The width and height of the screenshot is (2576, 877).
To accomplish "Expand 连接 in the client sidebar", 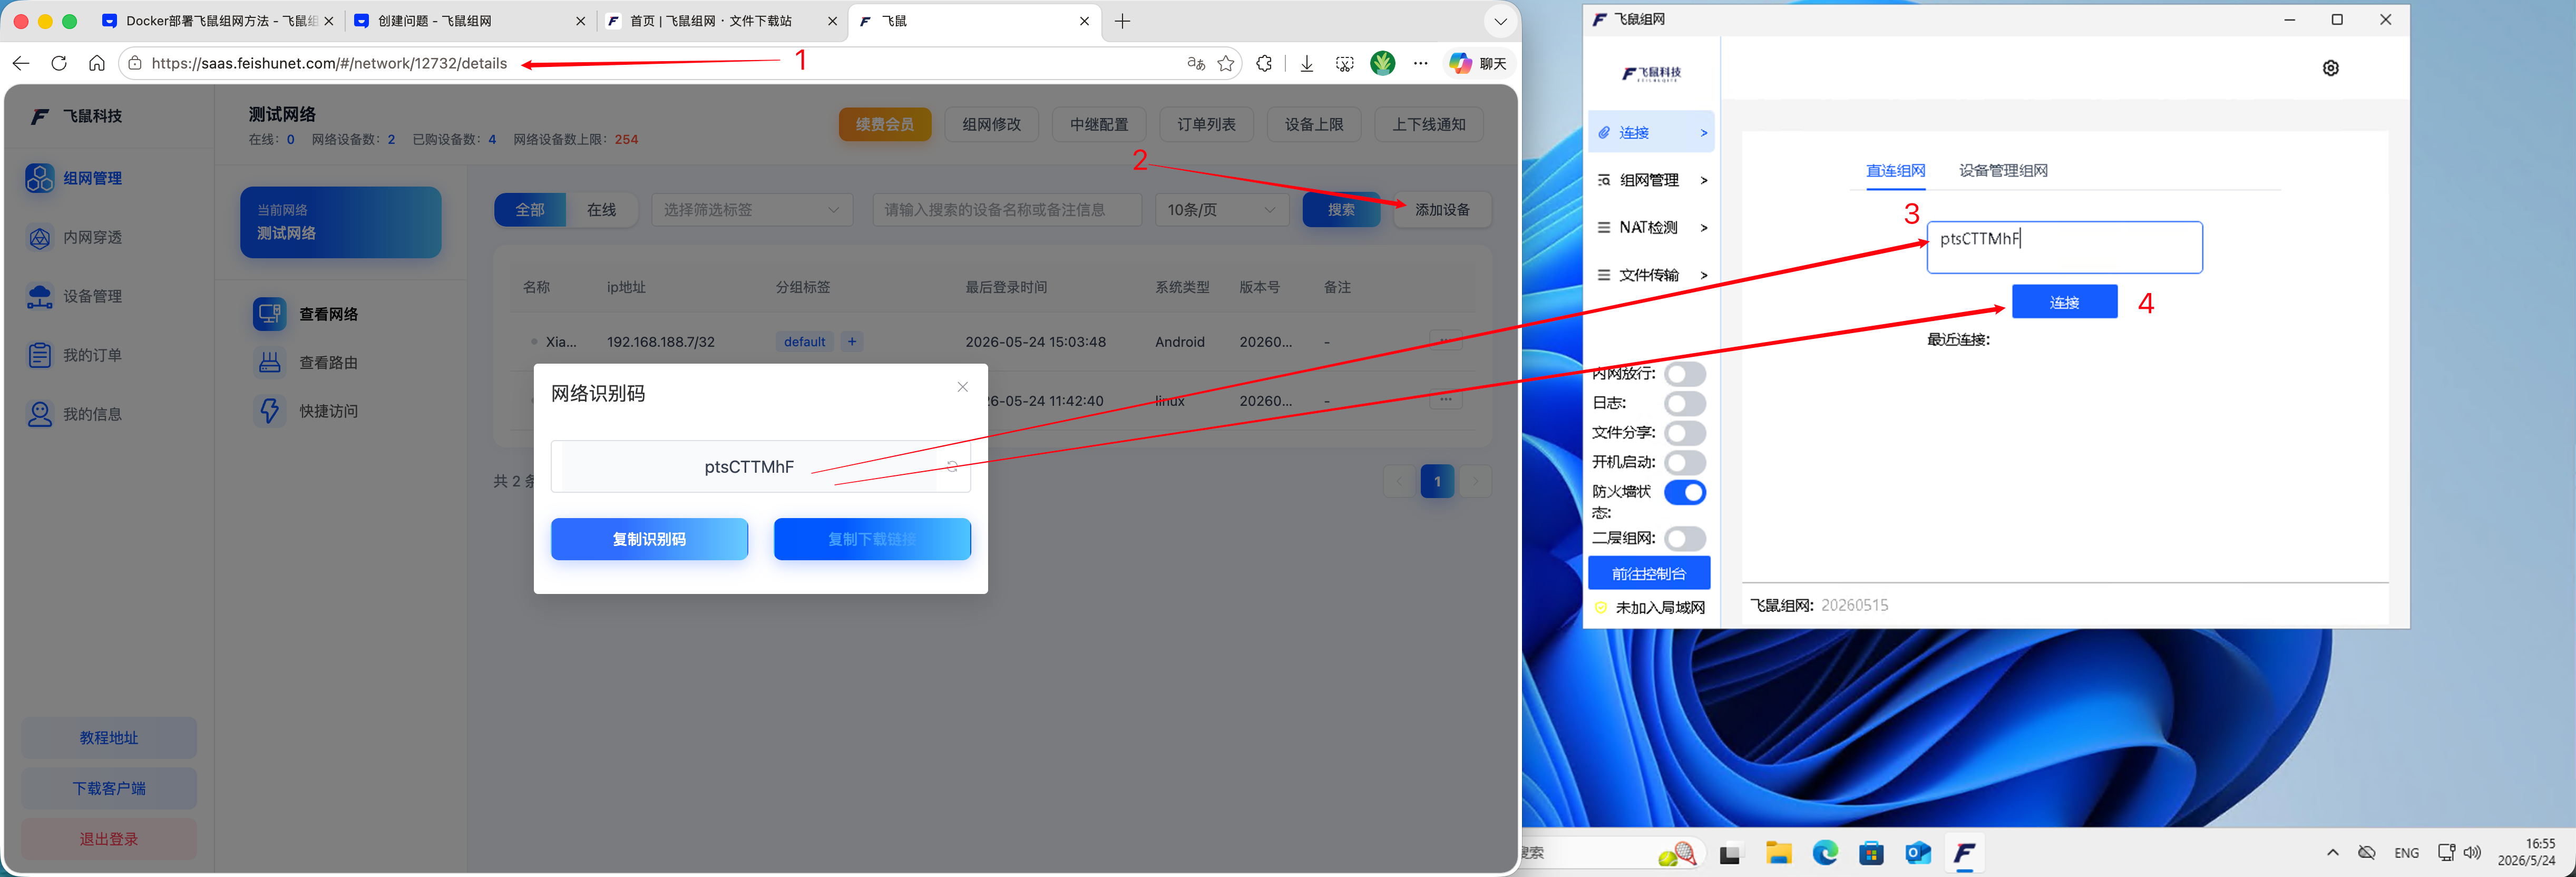I will coord(1651,132).
